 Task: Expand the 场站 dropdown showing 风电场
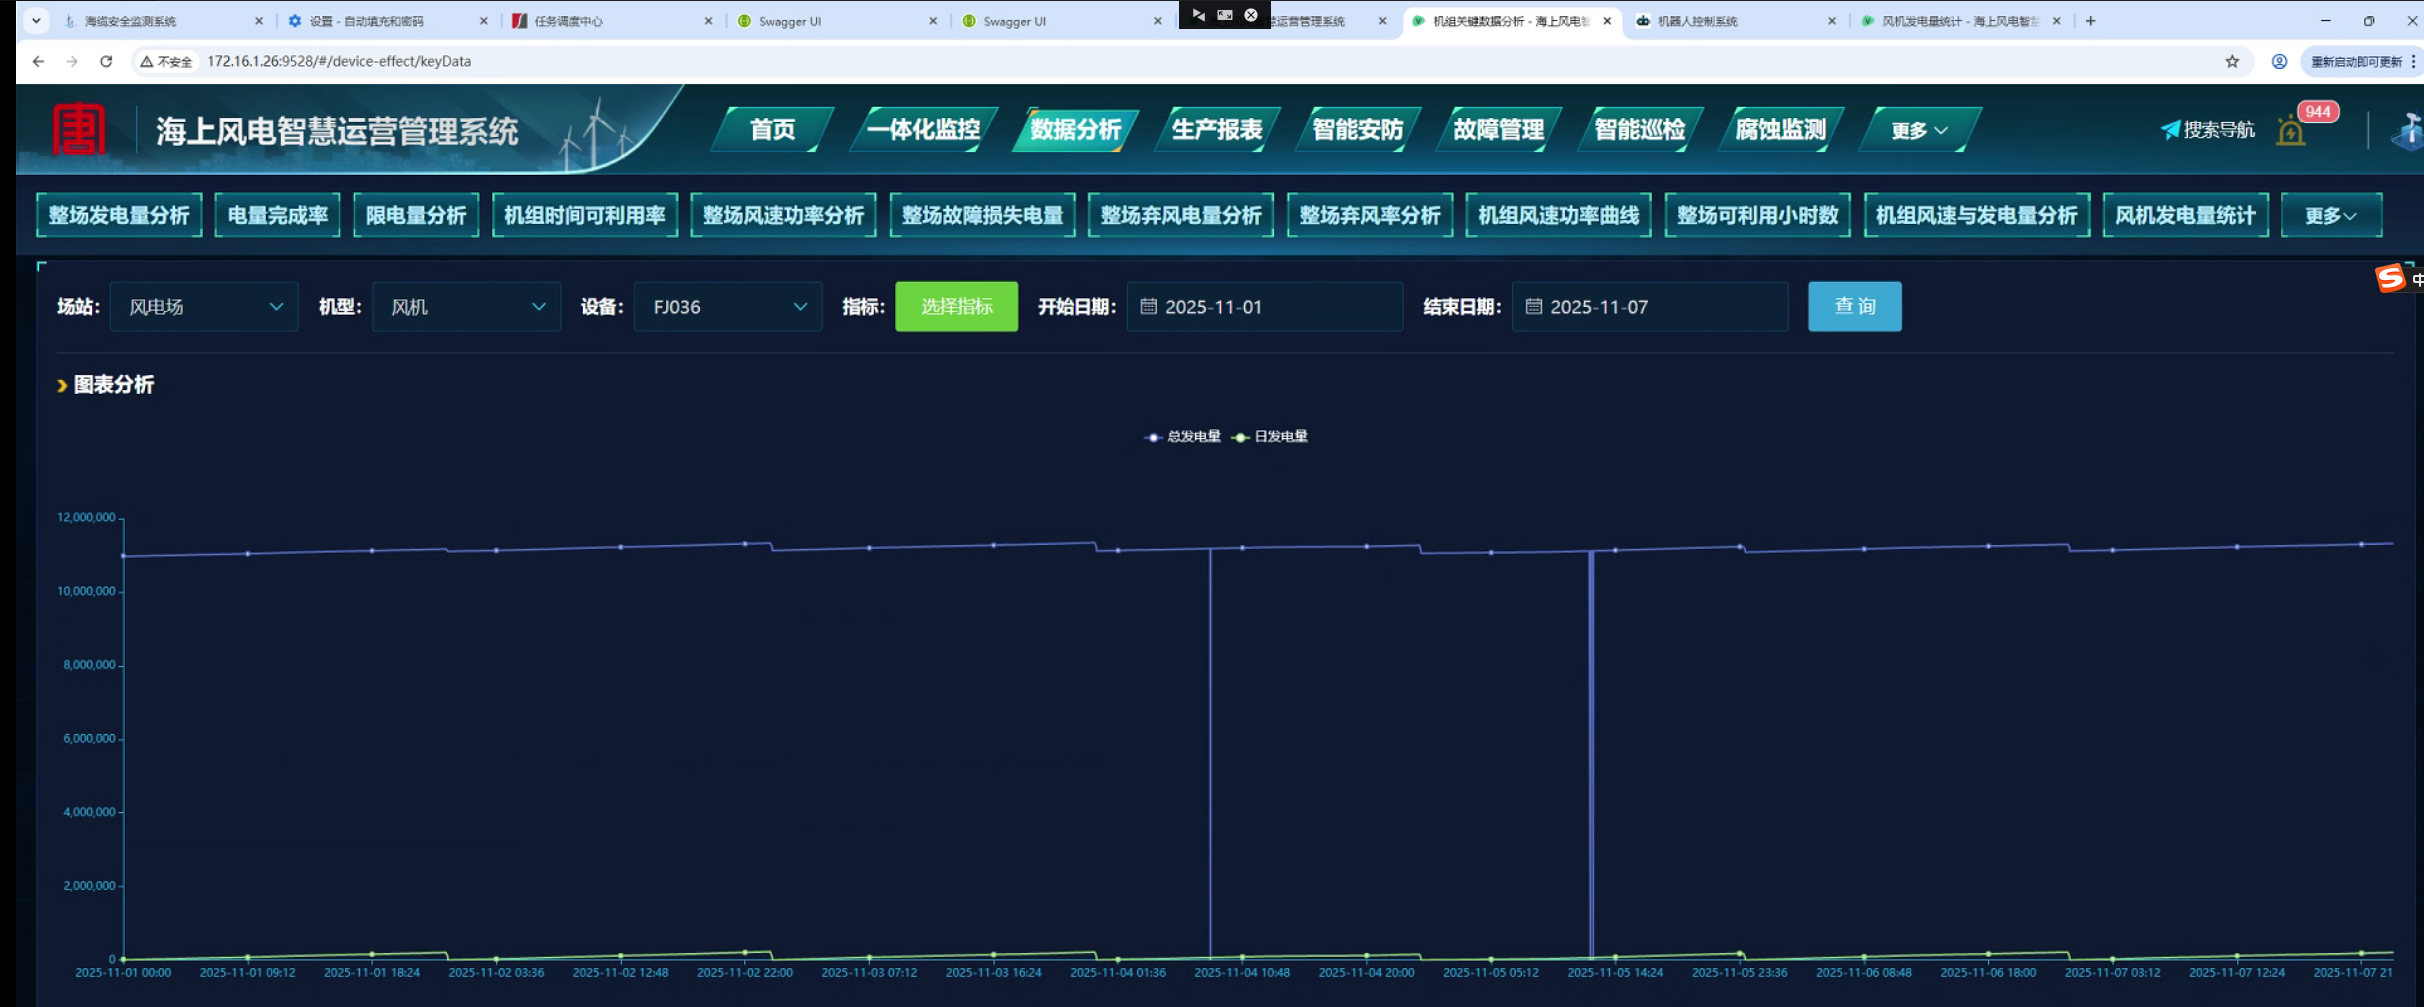pos(204,307)
